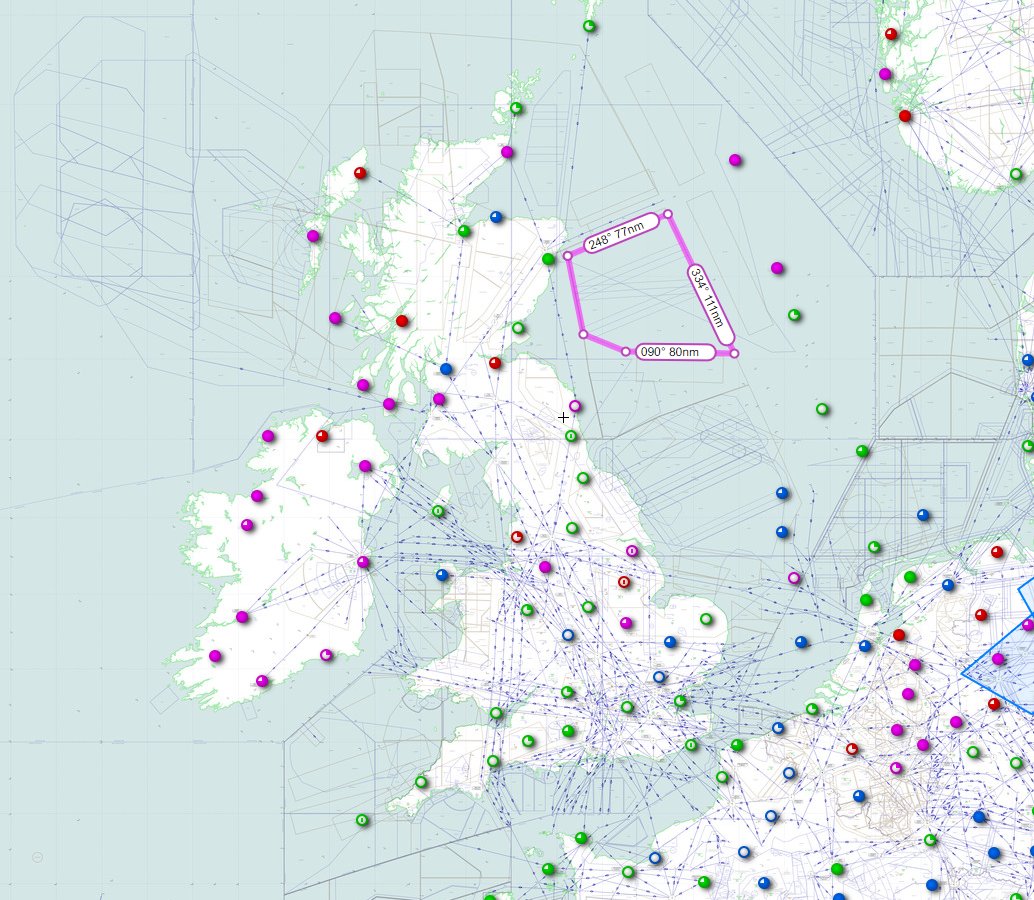The width and height of the screenshot is (1034, 900).
Task: Click green marker just south-east of that North Sea magenta marker
Action: pyautogui.click(x=795, y=315)
